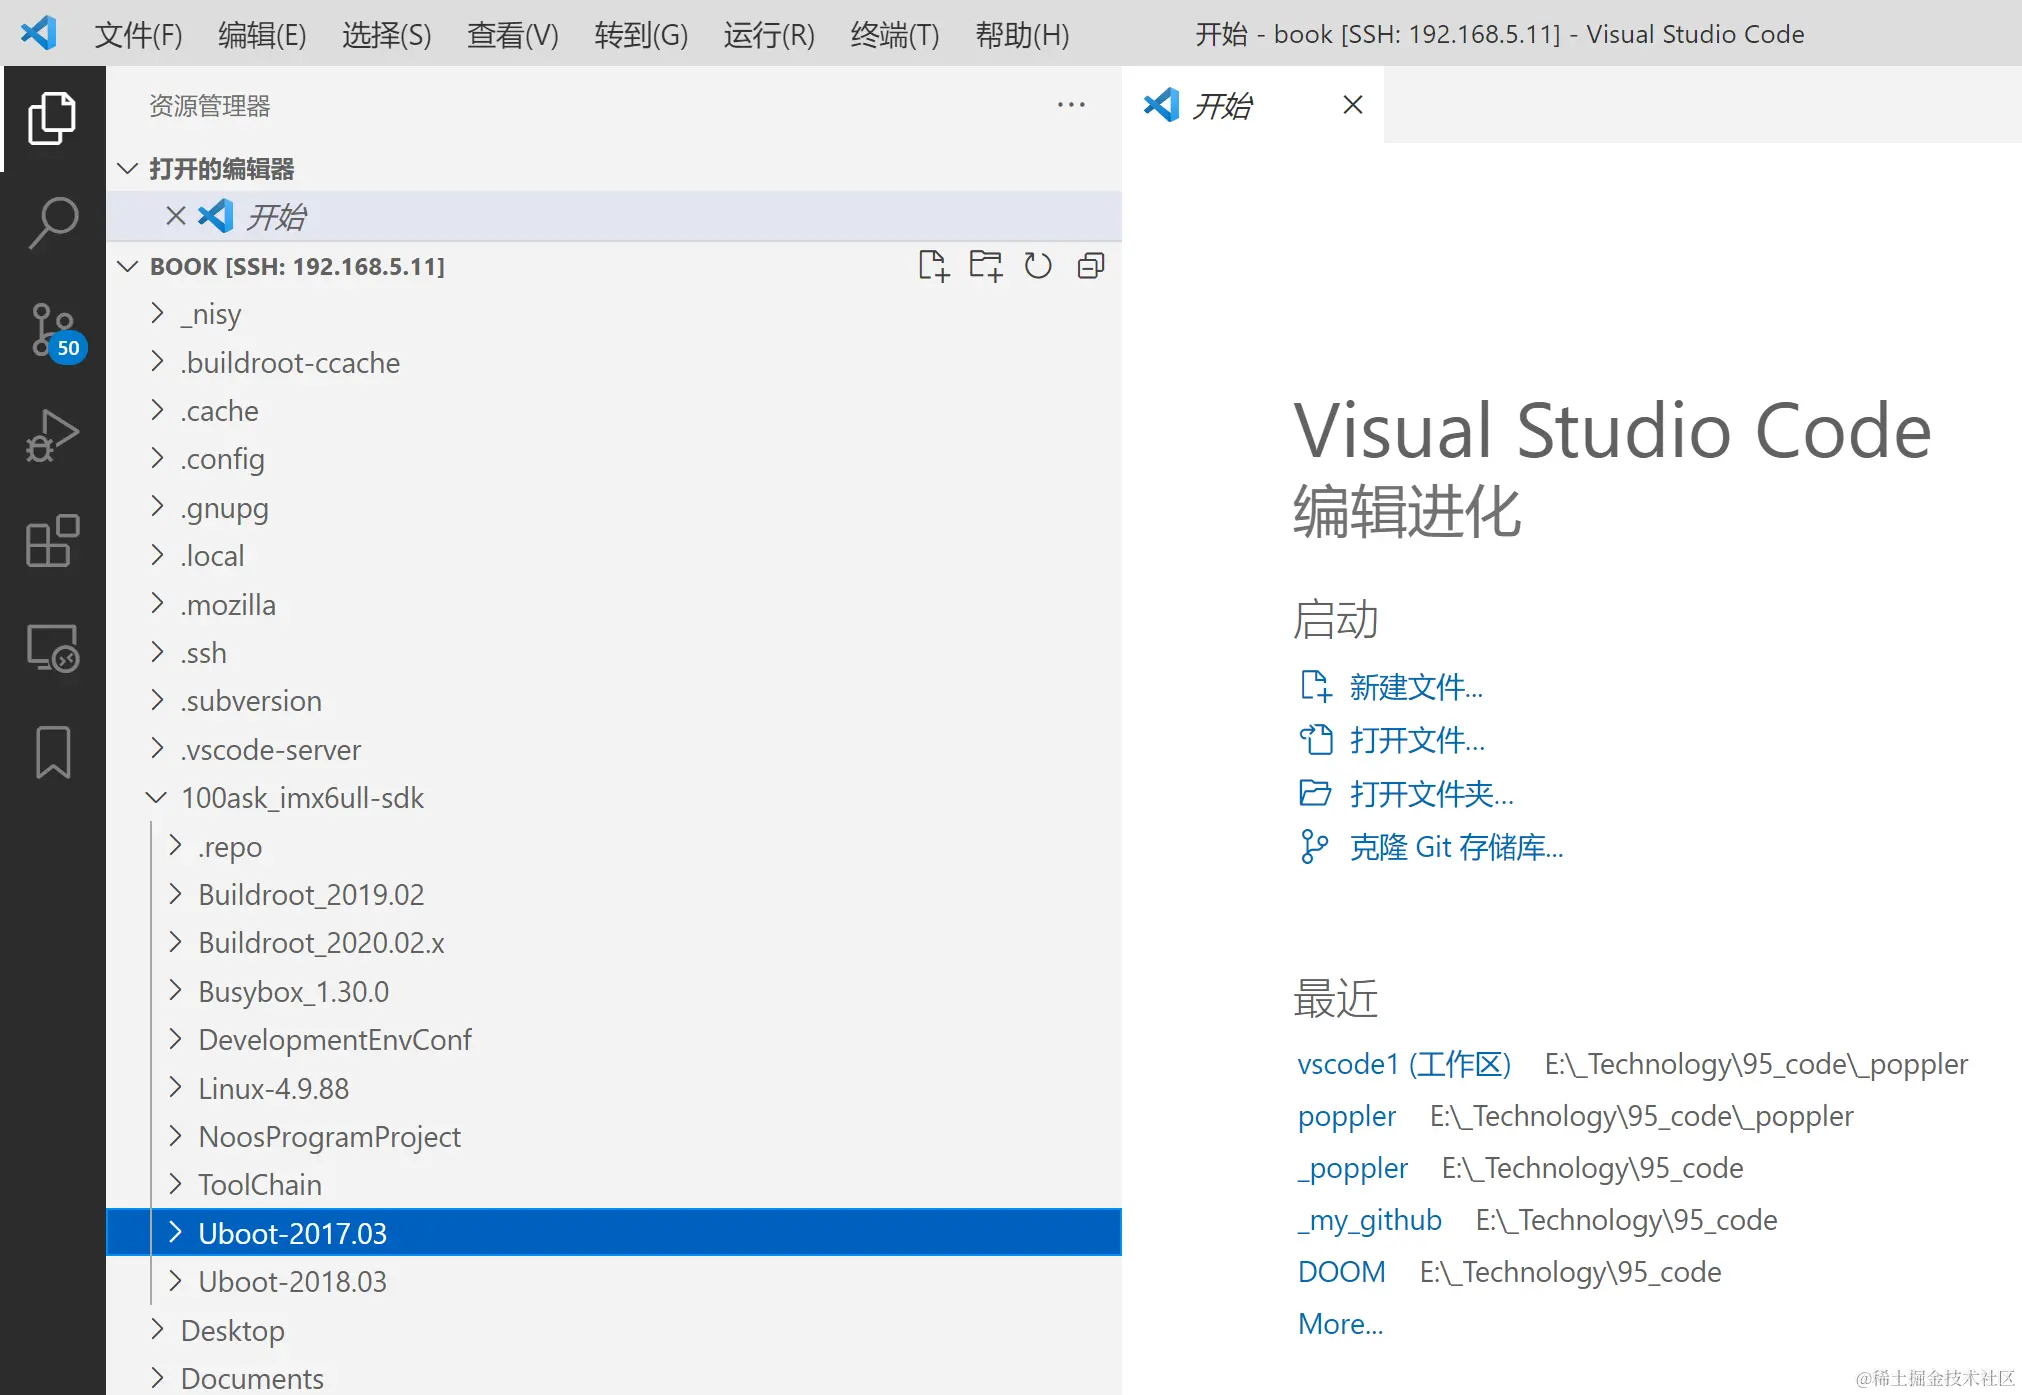
Task: Open the 帮助(H) menu
Action: (x=1022, y=35)
